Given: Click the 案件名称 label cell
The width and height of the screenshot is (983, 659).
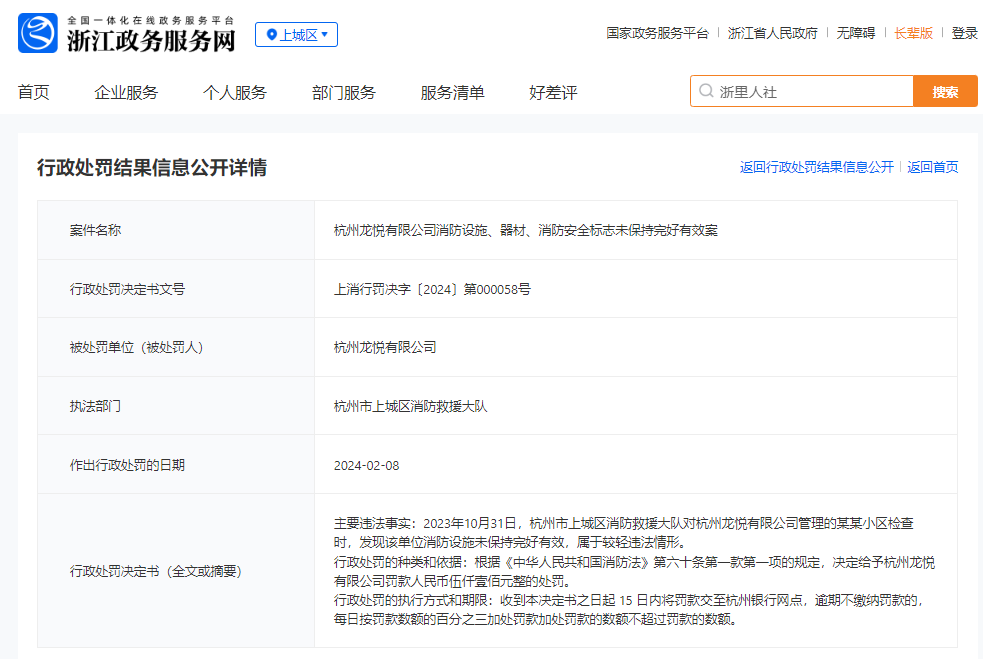Looking at the screenshot, I should coord(176,230).
